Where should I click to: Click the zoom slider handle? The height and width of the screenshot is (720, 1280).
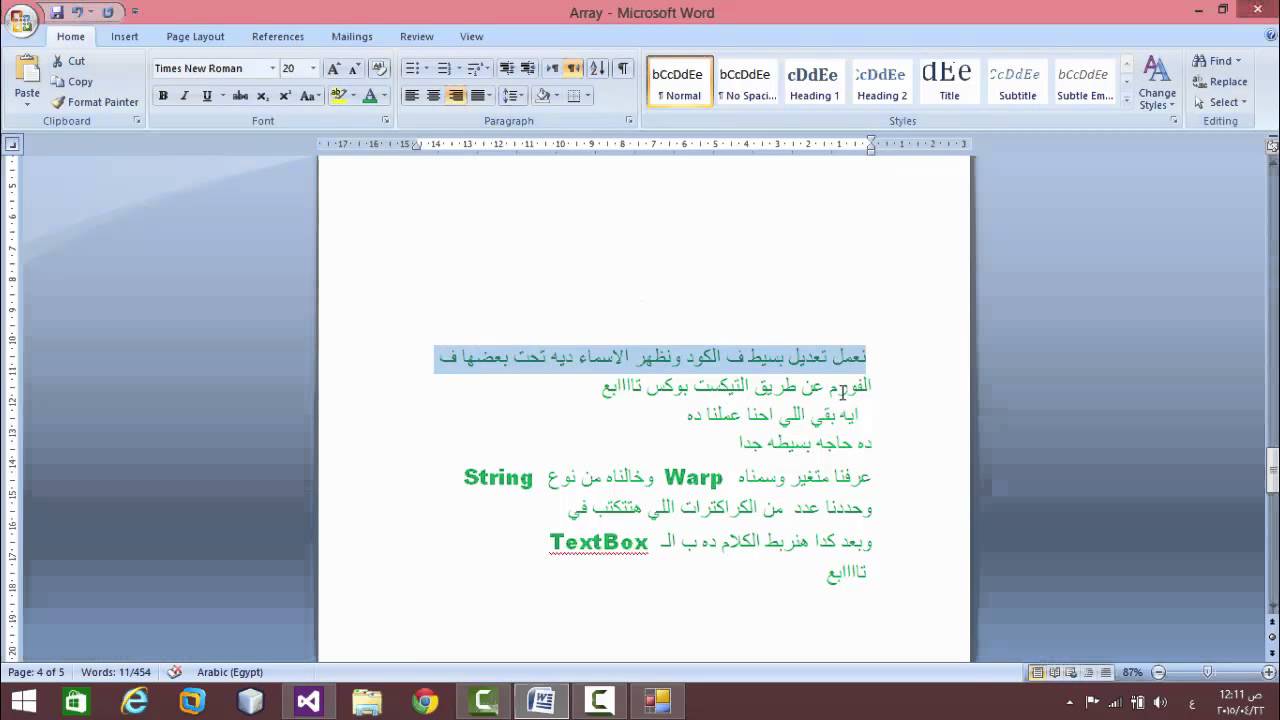click(1208, 673)
